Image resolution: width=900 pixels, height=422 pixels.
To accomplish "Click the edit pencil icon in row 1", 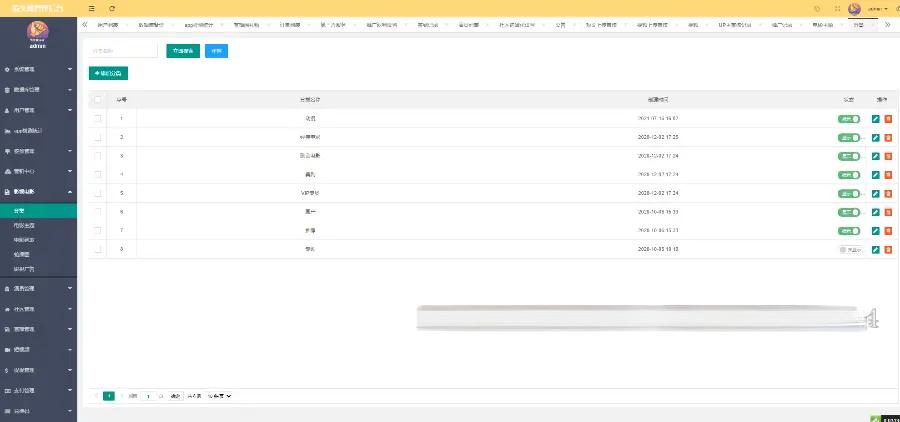I will tap(875, 119).
